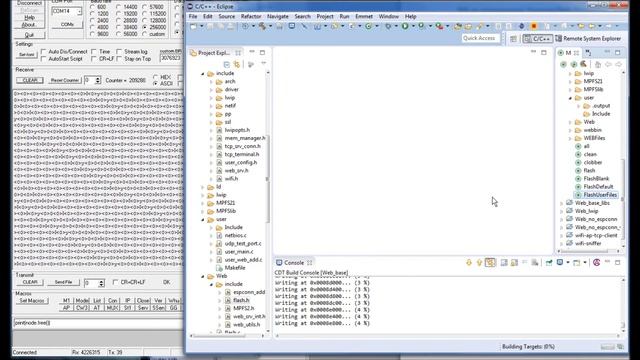
Task: Enable the Stay on Top checkbox
Action: tap(119, 59)
